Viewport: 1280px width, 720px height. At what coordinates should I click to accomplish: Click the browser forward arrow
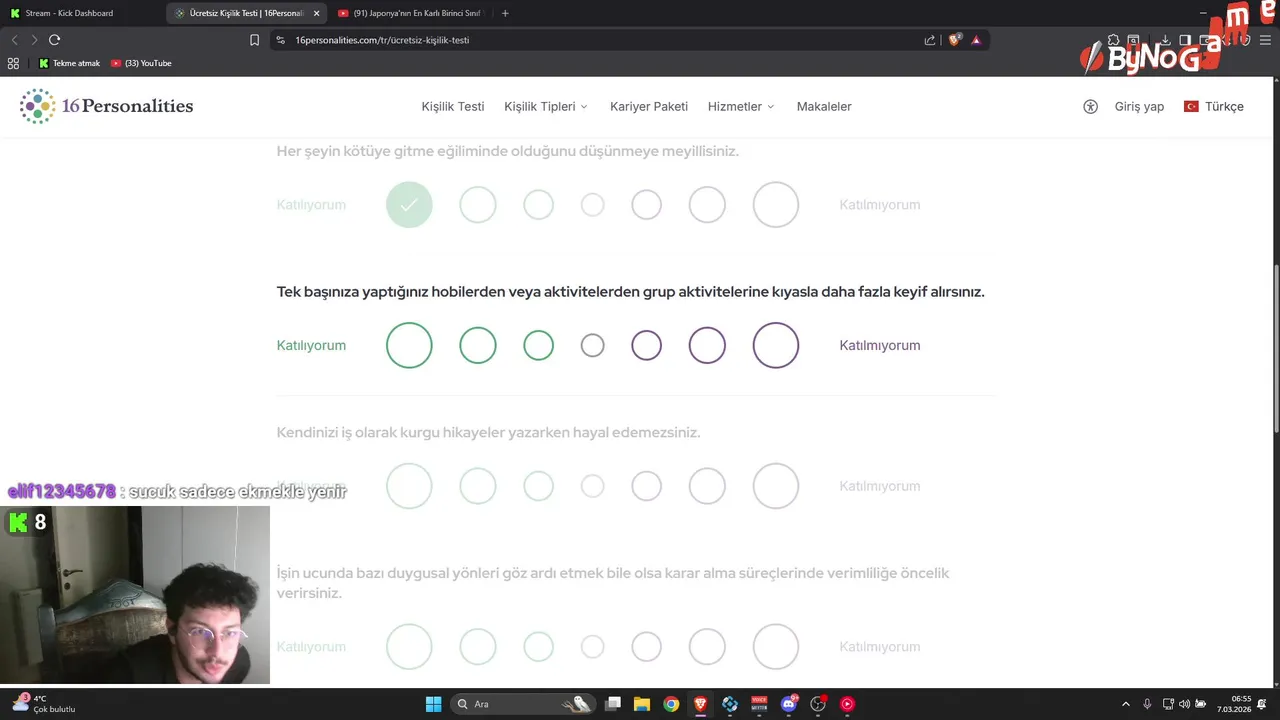pyautogui.click(x=33, y=40)
